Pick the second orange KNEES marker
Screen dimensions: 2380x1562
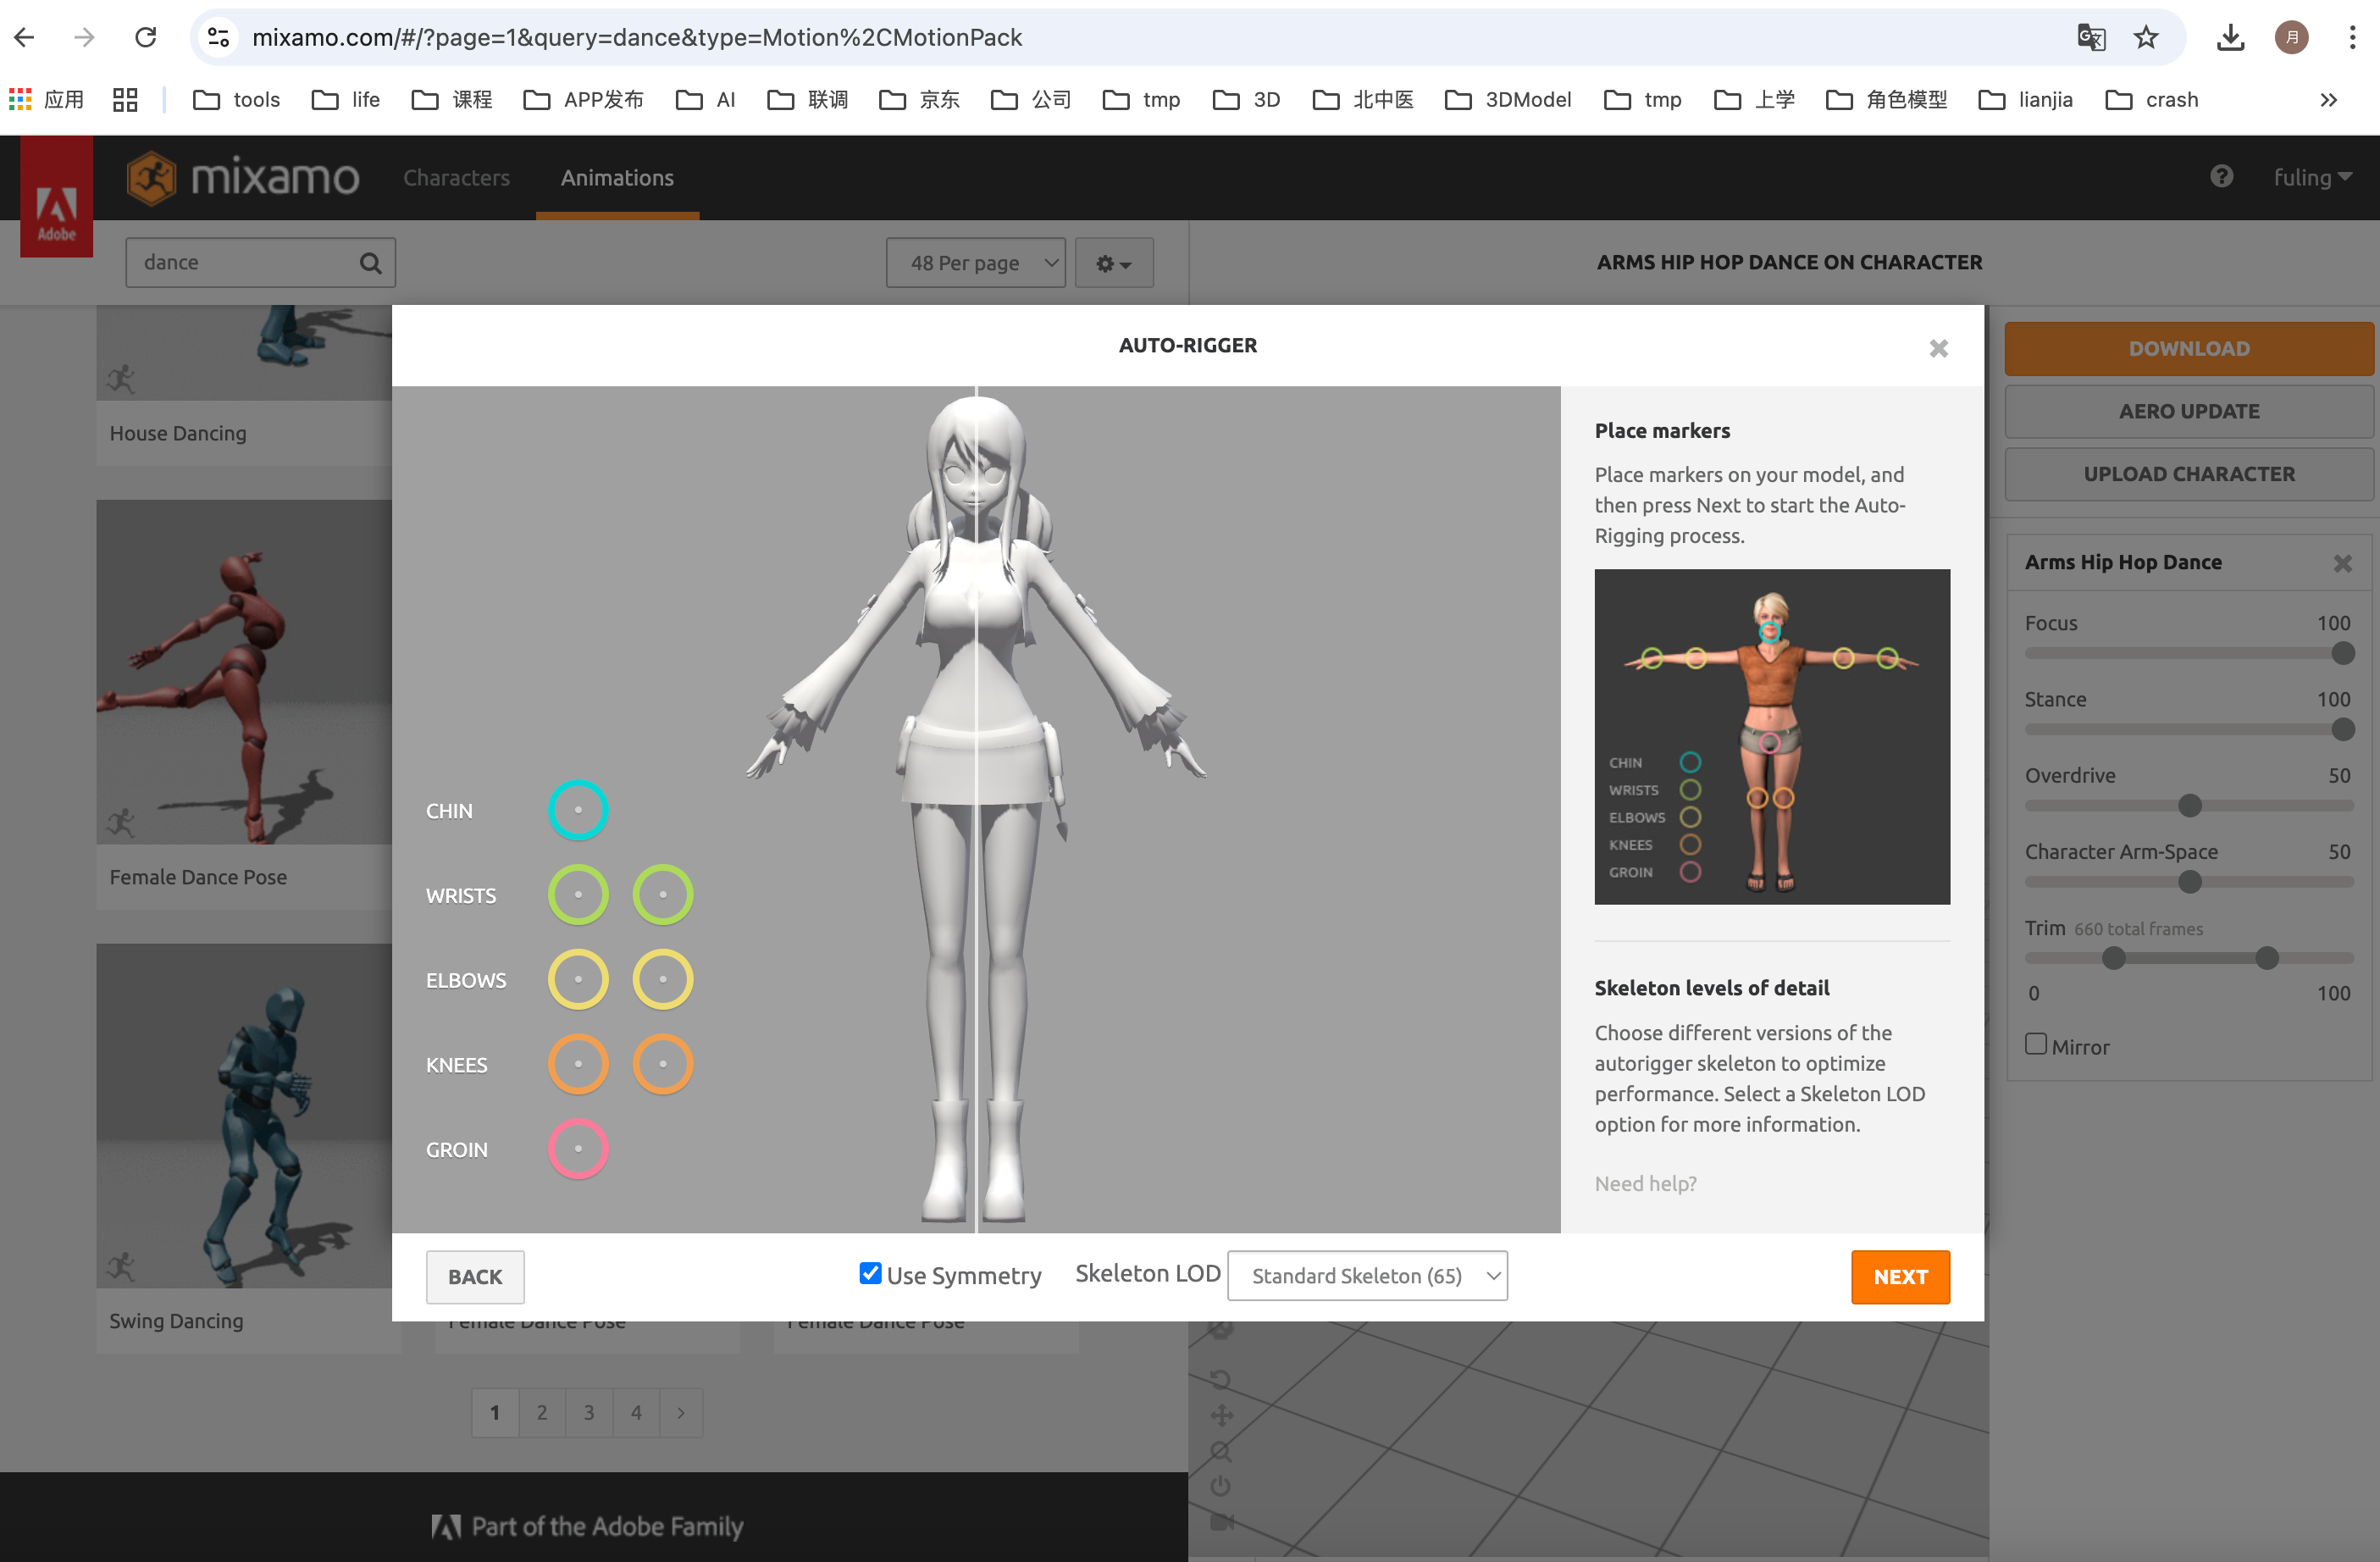click(663, 1064)
